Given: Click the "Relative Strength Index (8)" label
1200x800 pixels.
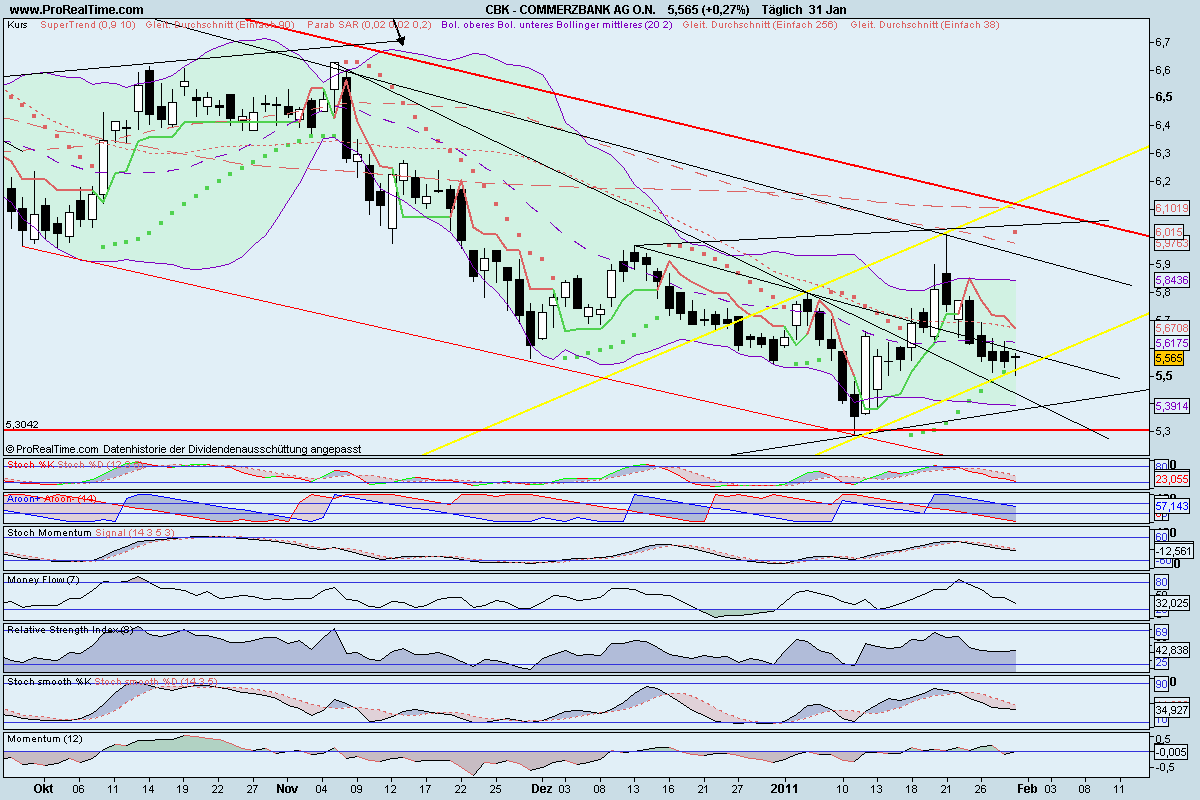Looking at the screenshot, I should [x=70, y=630].
